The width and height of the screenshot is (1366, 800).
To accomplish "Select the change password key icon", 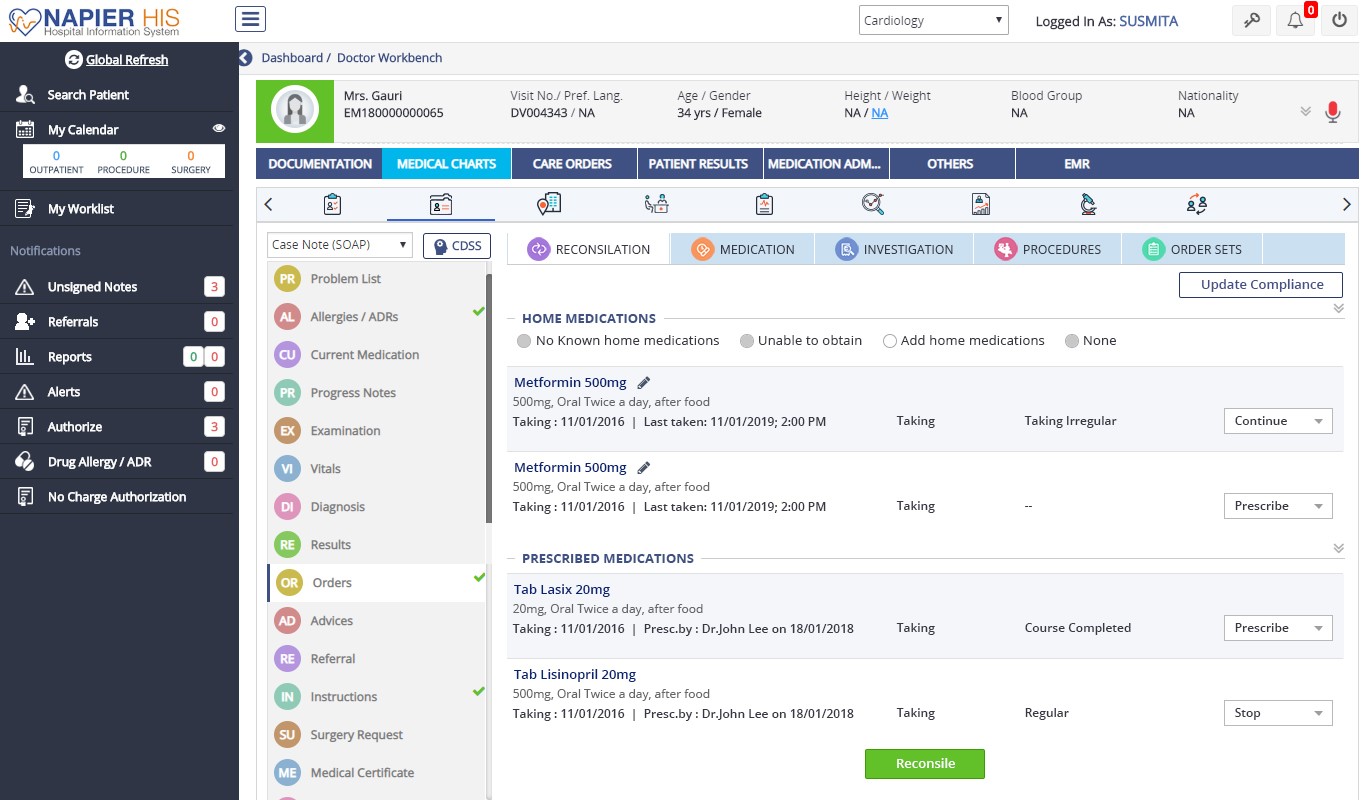I will pyautogui.click(x=1251, y=19).
